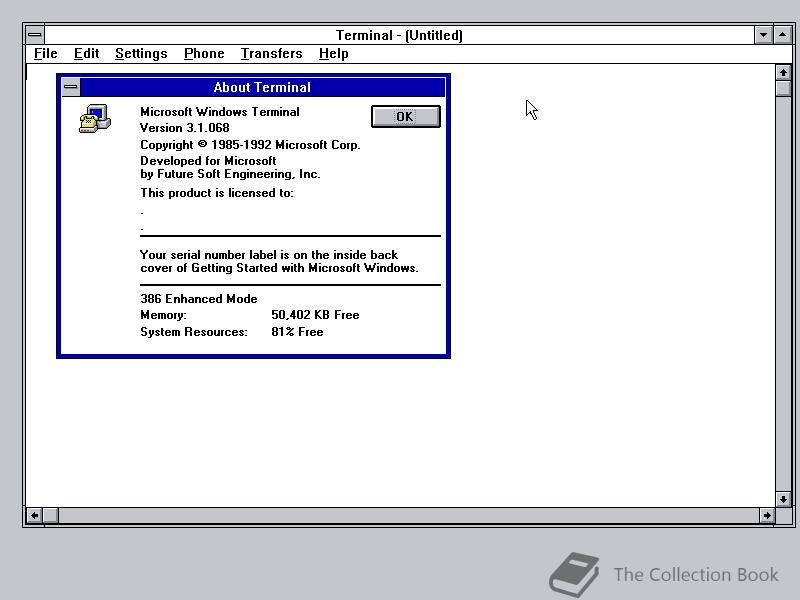The image size is (800, 600).
Task: Click the Terminal - (Untitled) title bar
Action: 399,35
